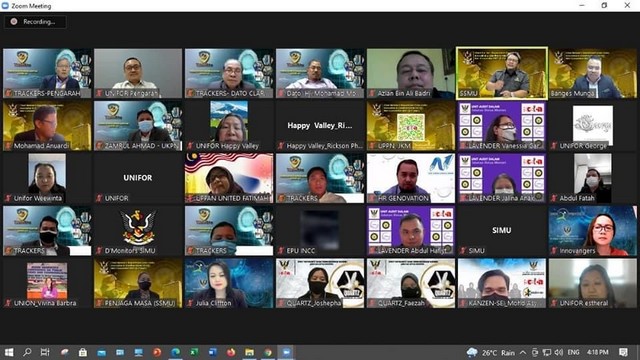This screenshot has width=640, height=360.
Task: Click the Recording... label
Action: pyautogui.click(x=39, y=22)
